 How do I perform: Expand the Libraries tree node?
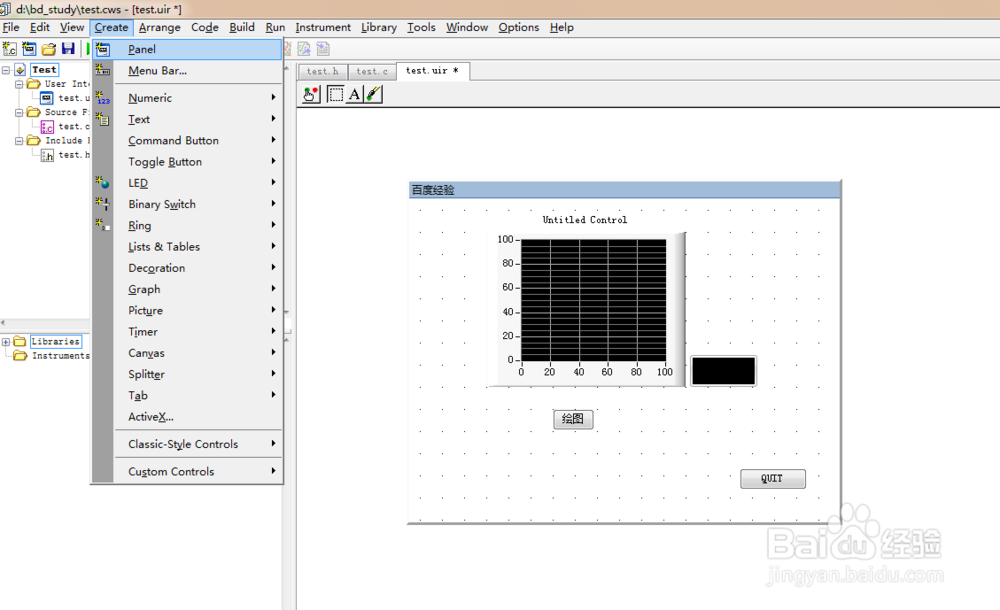click(x=6, y=341)
